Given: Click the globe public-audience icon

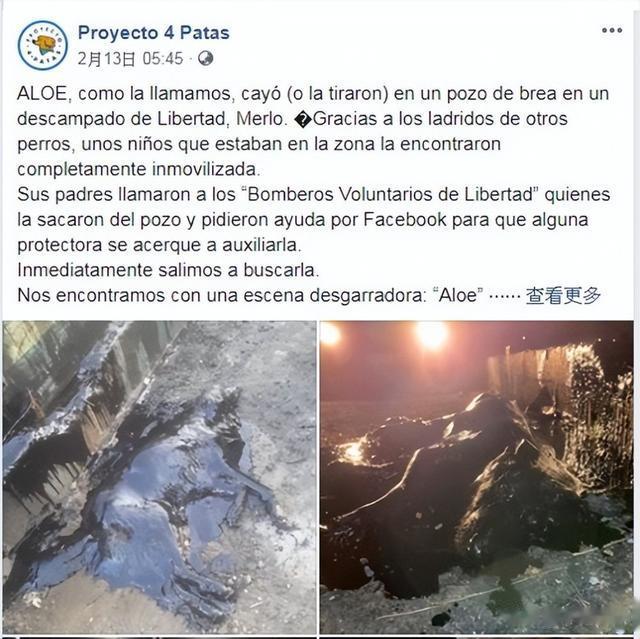Looking at the screenshot, I should 206,58.
